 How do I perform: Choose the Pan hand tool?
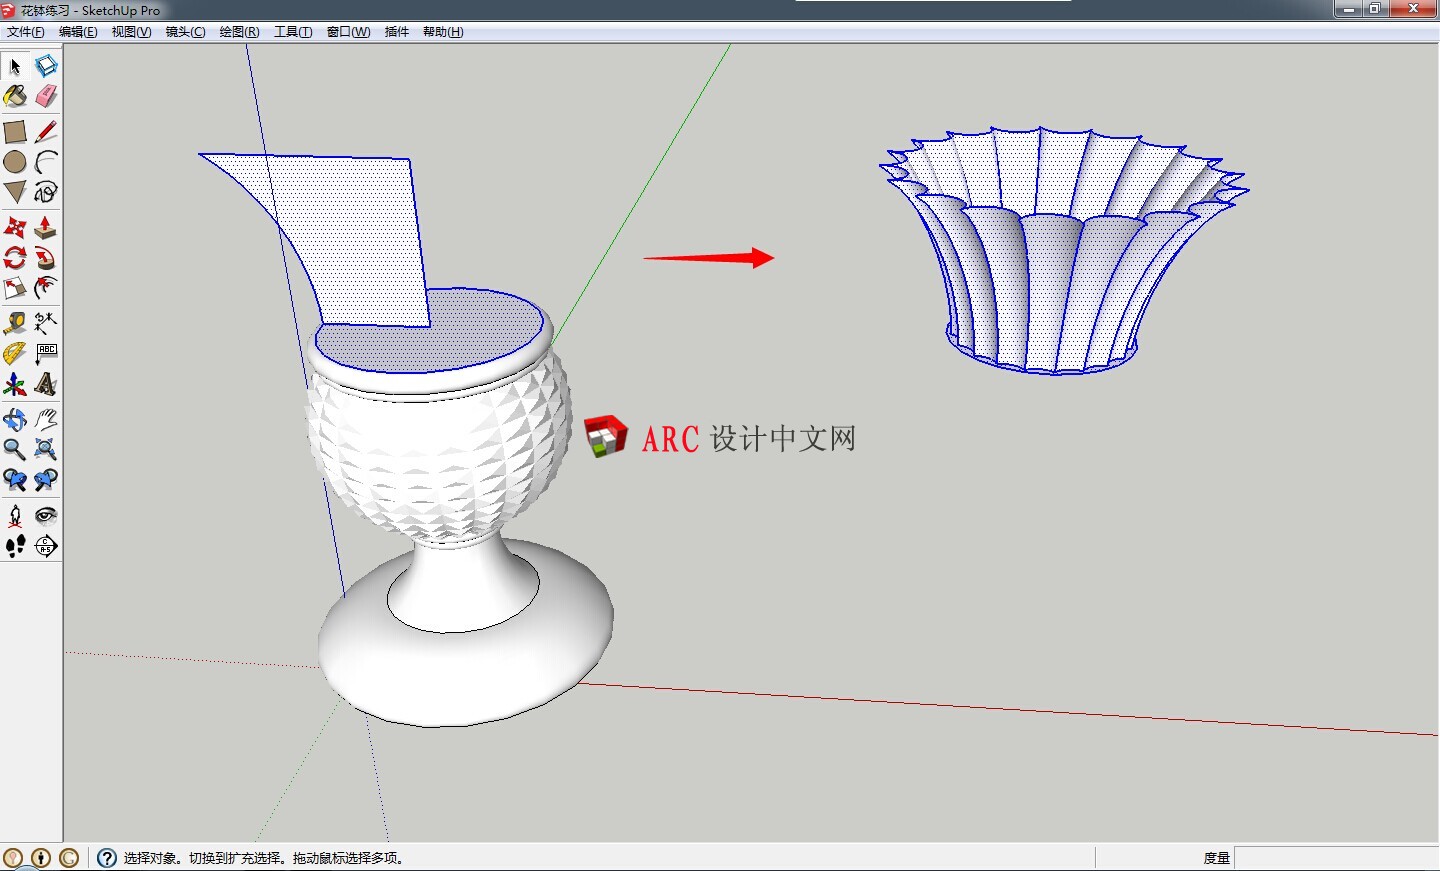coord(46,419)
